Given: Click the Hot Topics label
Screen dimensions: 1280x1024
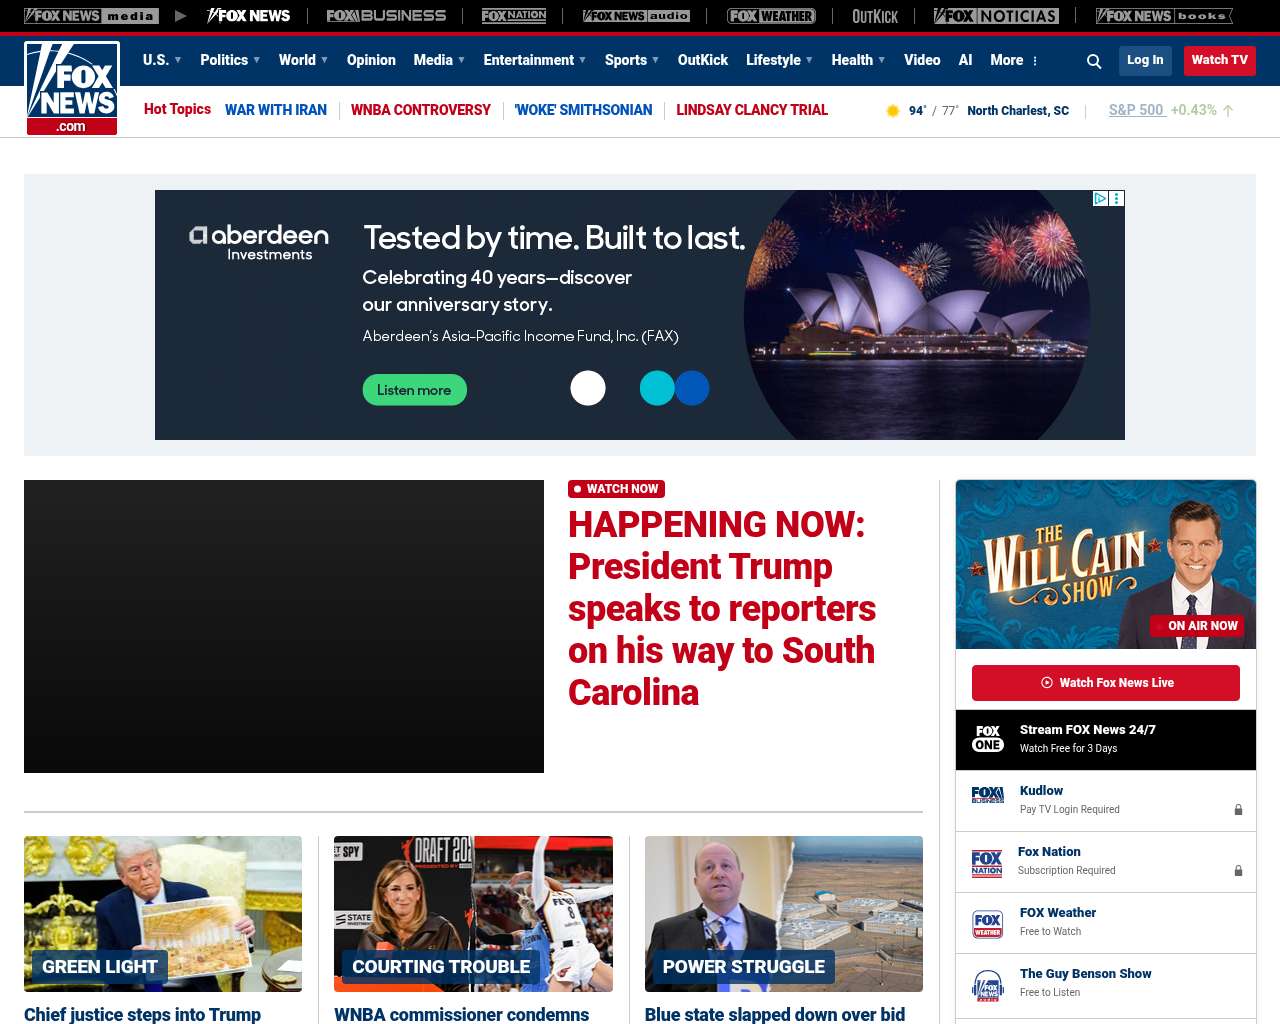Looking at the screenshot, I should [x=177, y=109].
